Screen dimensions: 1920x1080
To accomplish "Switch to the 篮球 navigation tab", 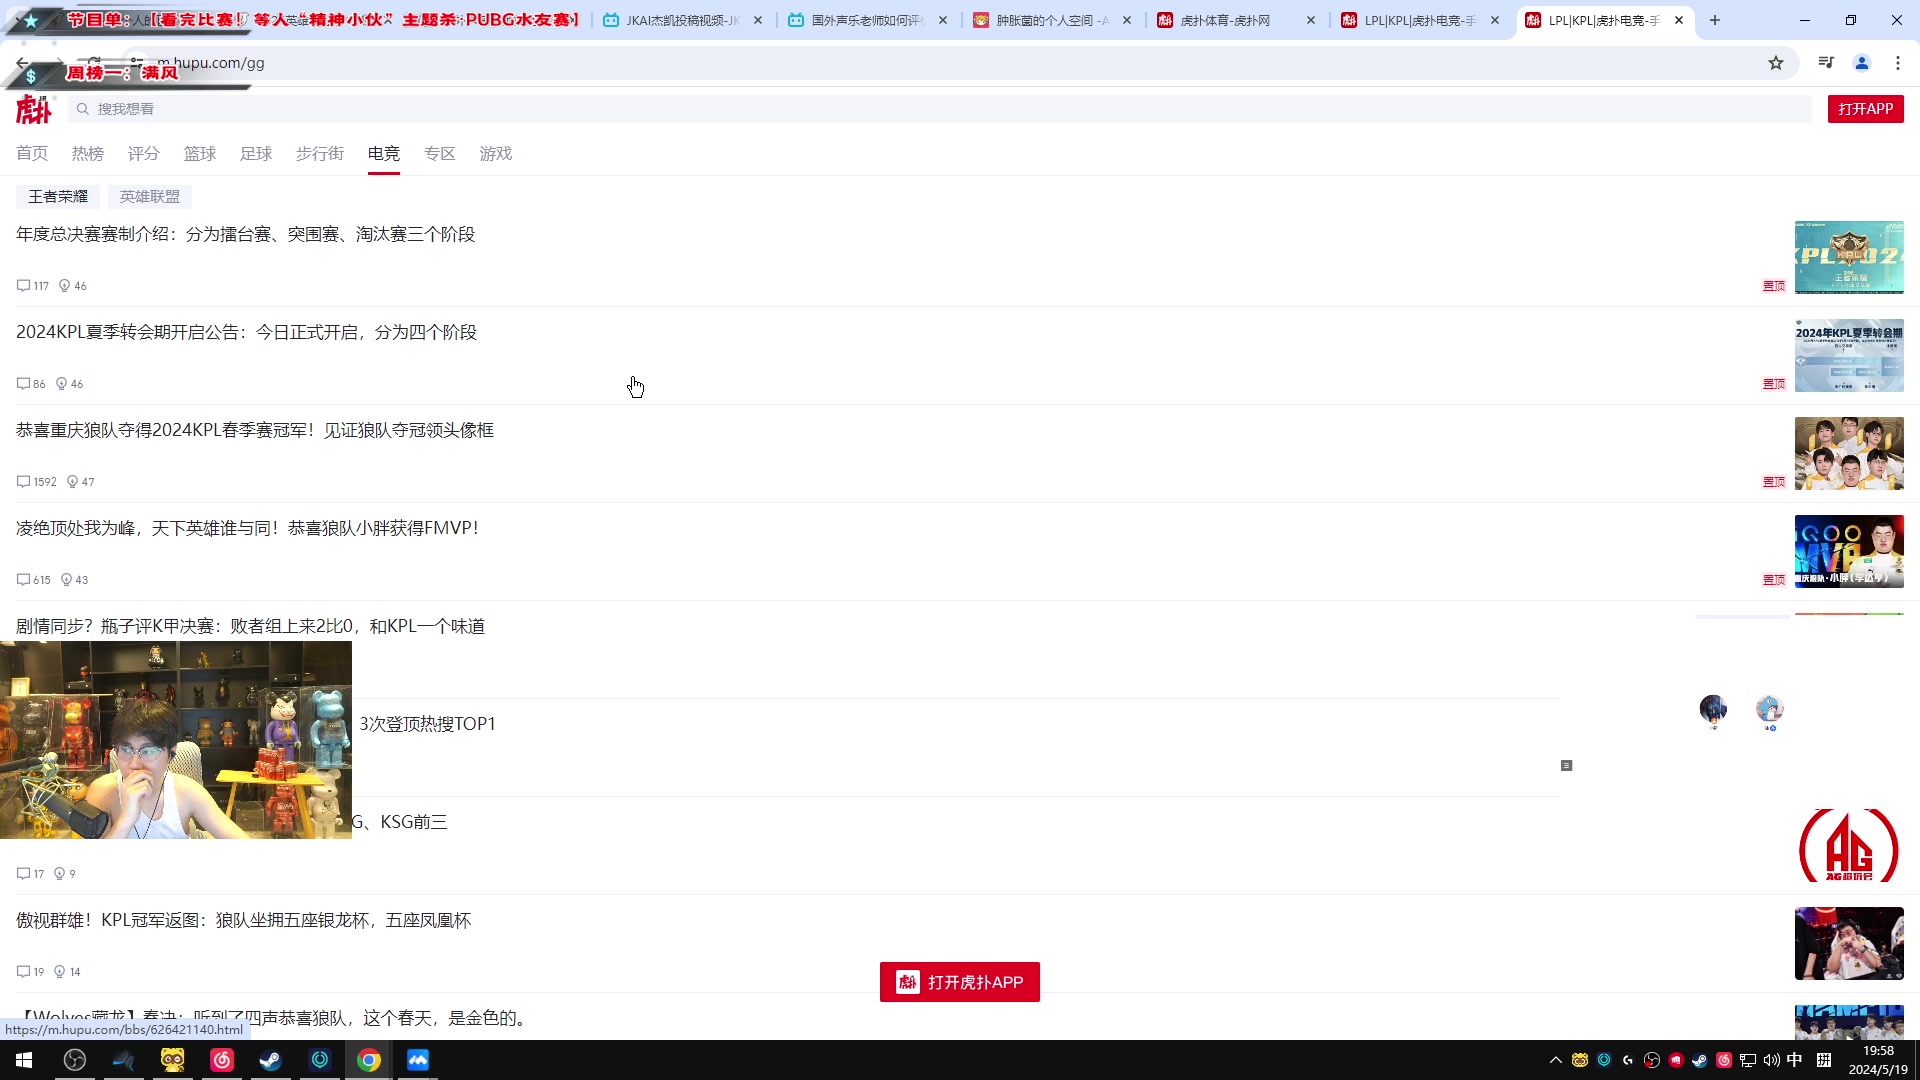I will pyautogui.click(x=200, y=153).
